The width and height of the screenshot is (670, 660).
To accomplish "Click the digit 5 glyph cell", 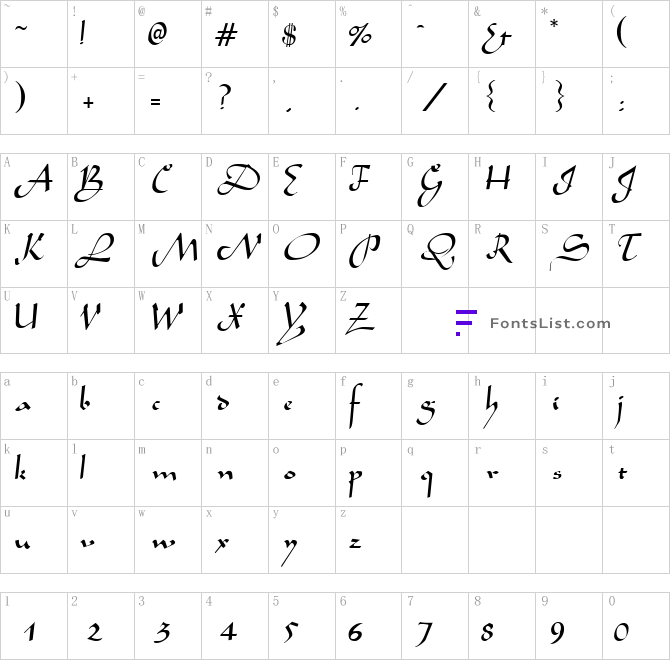I will [x=302, y=626].
